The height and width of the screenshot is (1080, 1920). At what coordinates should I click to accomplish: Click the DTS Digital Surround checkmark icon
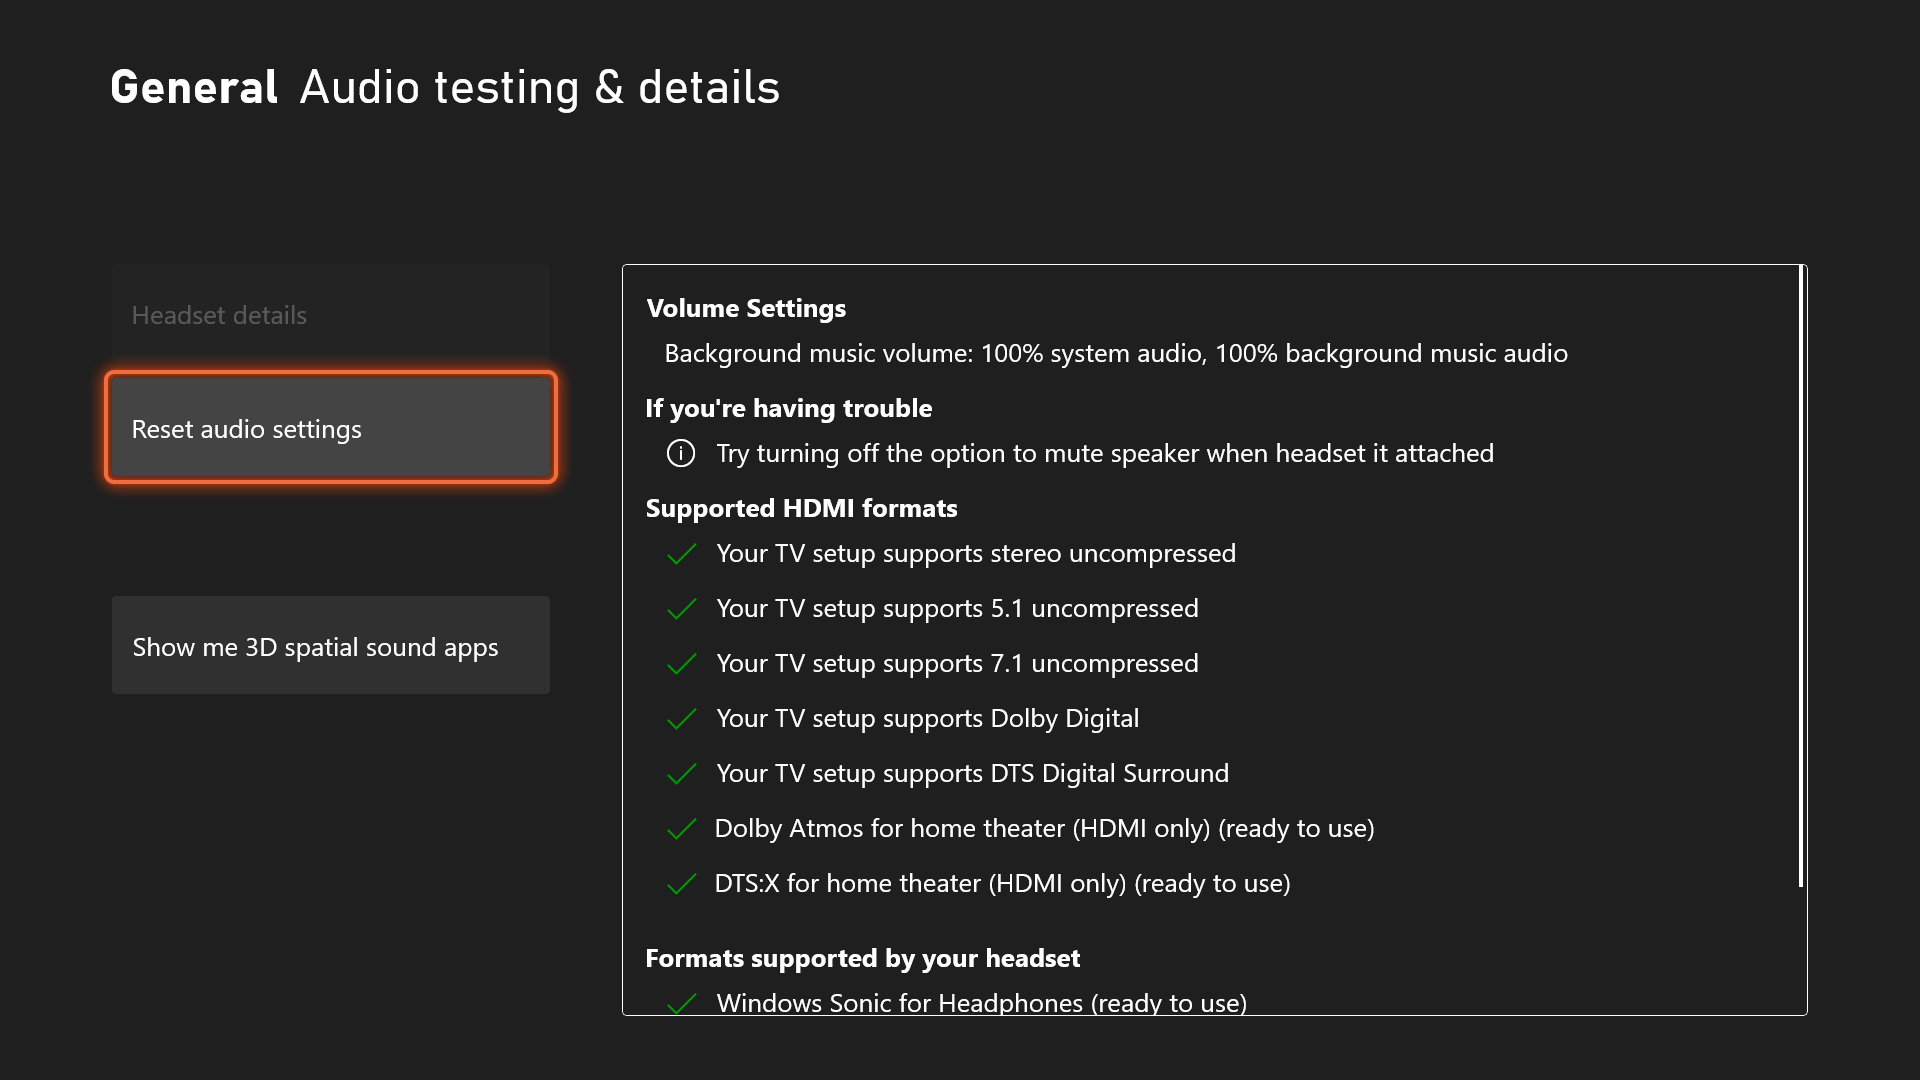point(681,774)
